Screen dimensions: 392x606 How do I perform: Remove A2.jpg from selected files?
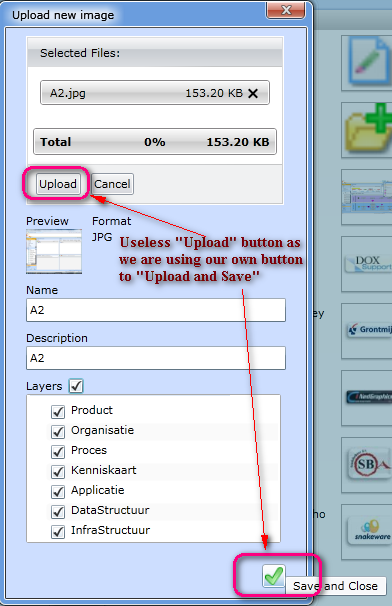click(x=253, y=93)
